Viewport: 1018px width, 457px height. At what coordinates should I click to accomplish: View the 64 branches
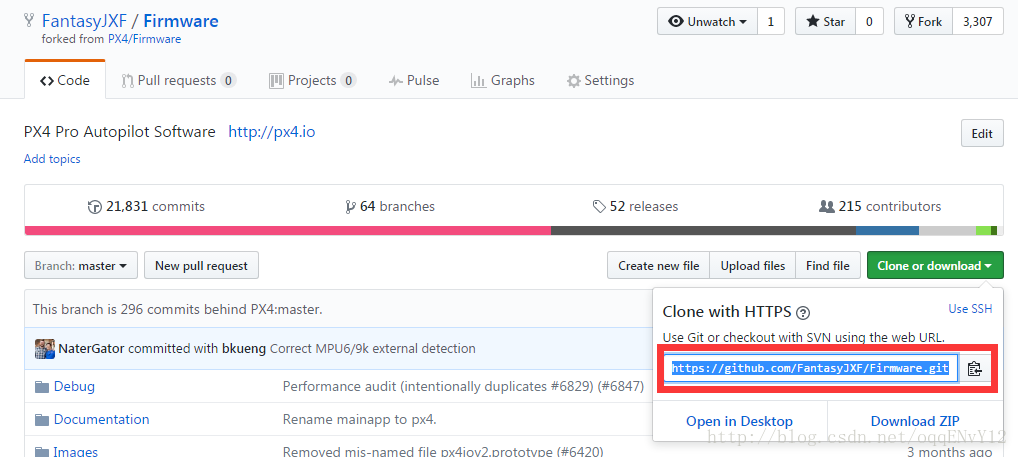point(390,206)
